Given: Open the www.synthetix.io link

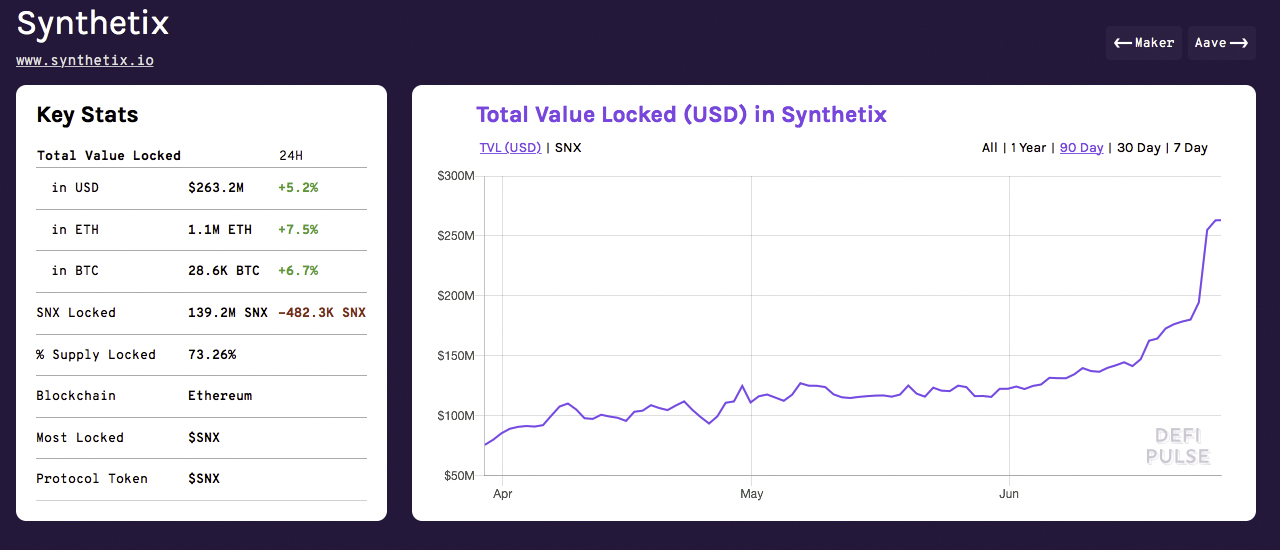Looking at the screenshot, I should point(85,60).
